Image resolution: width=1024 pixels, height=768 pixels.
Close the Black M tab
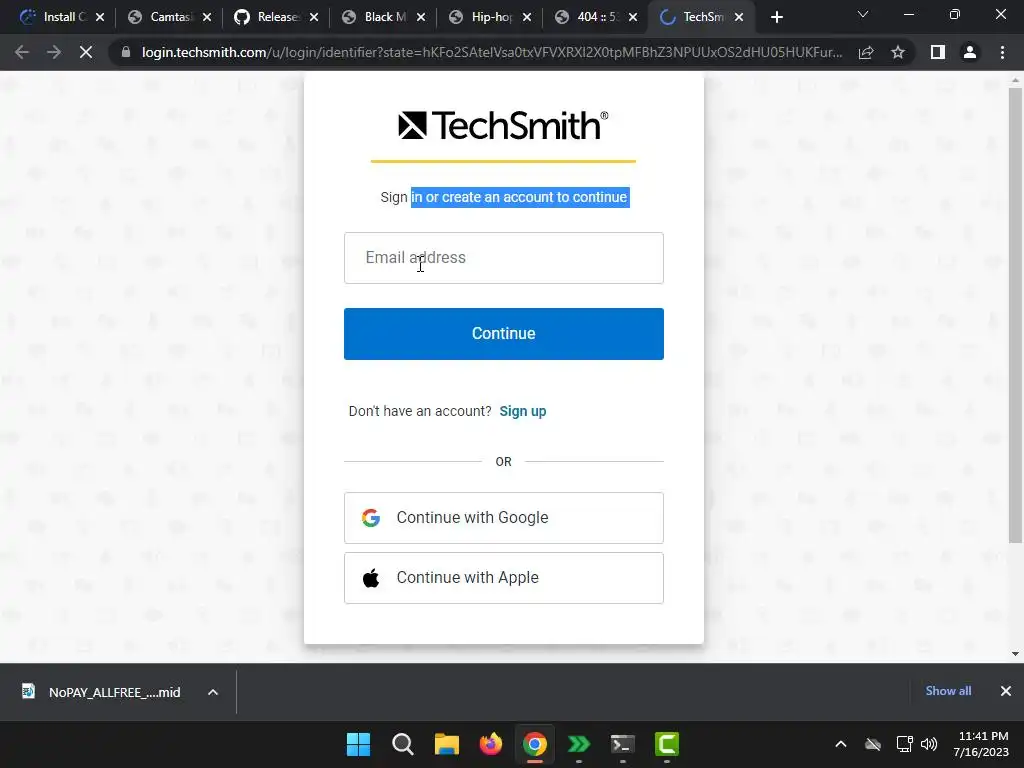click(421, 17)
